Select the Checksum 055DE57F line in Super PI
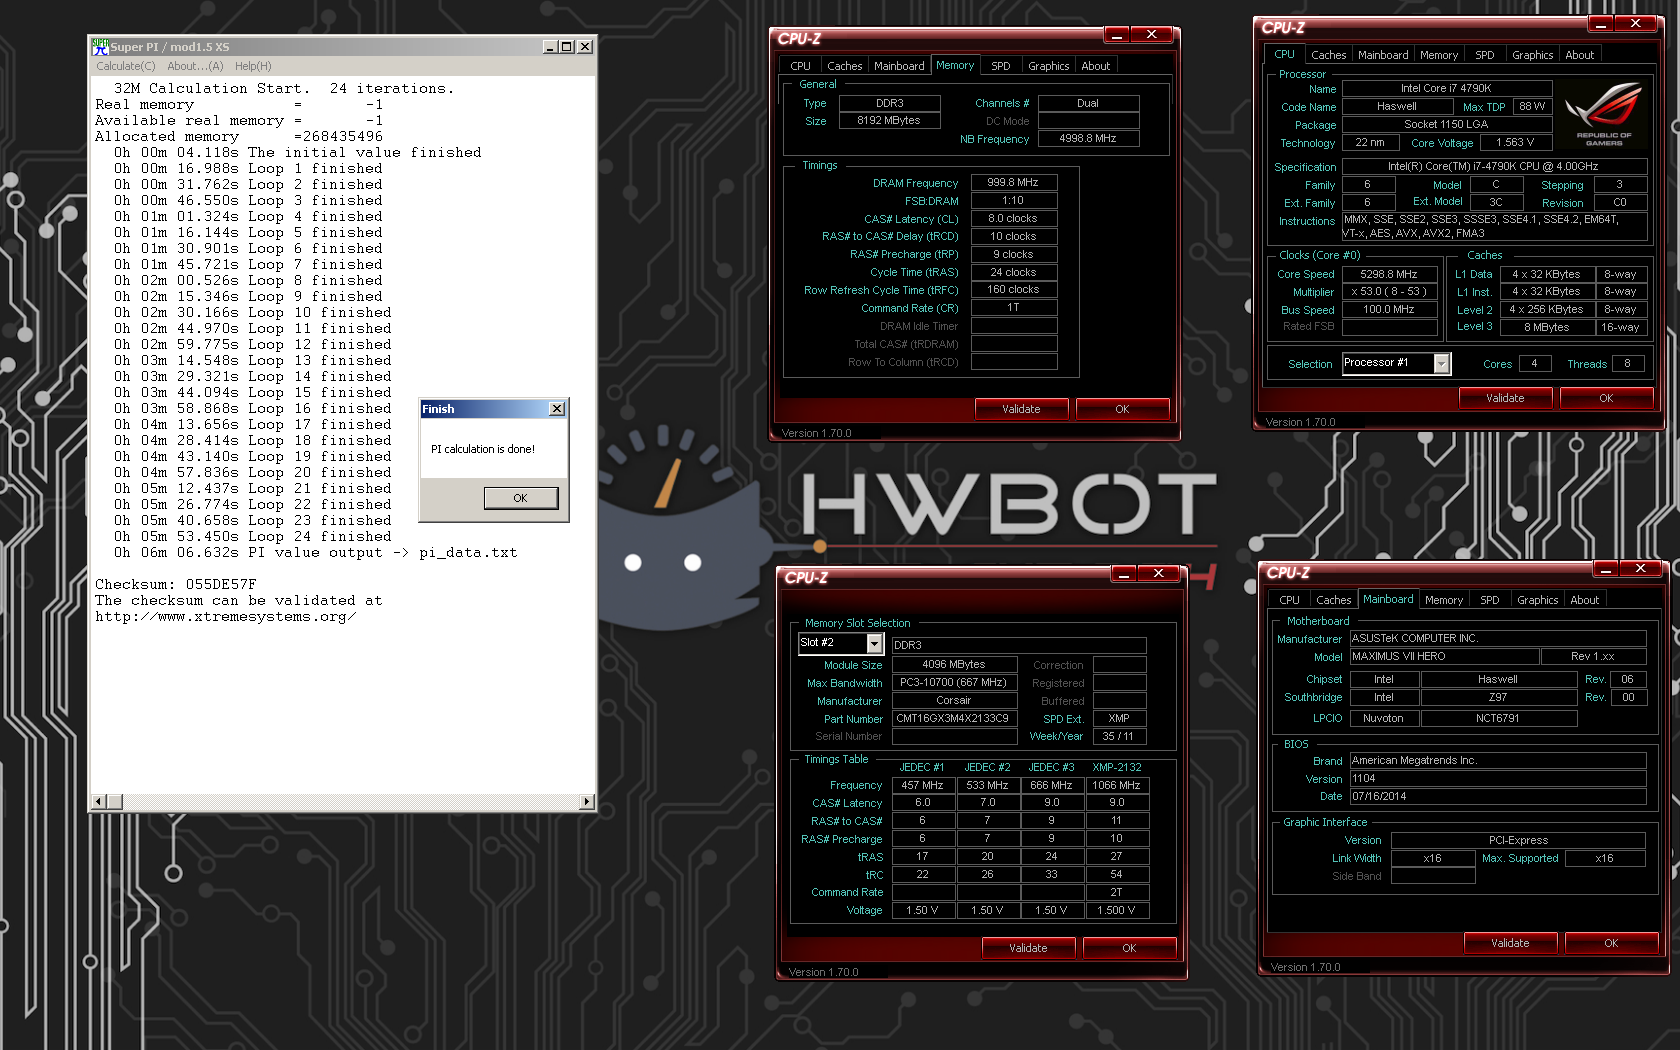This screenshot has width=1680, height=1050. click(176, 585)
